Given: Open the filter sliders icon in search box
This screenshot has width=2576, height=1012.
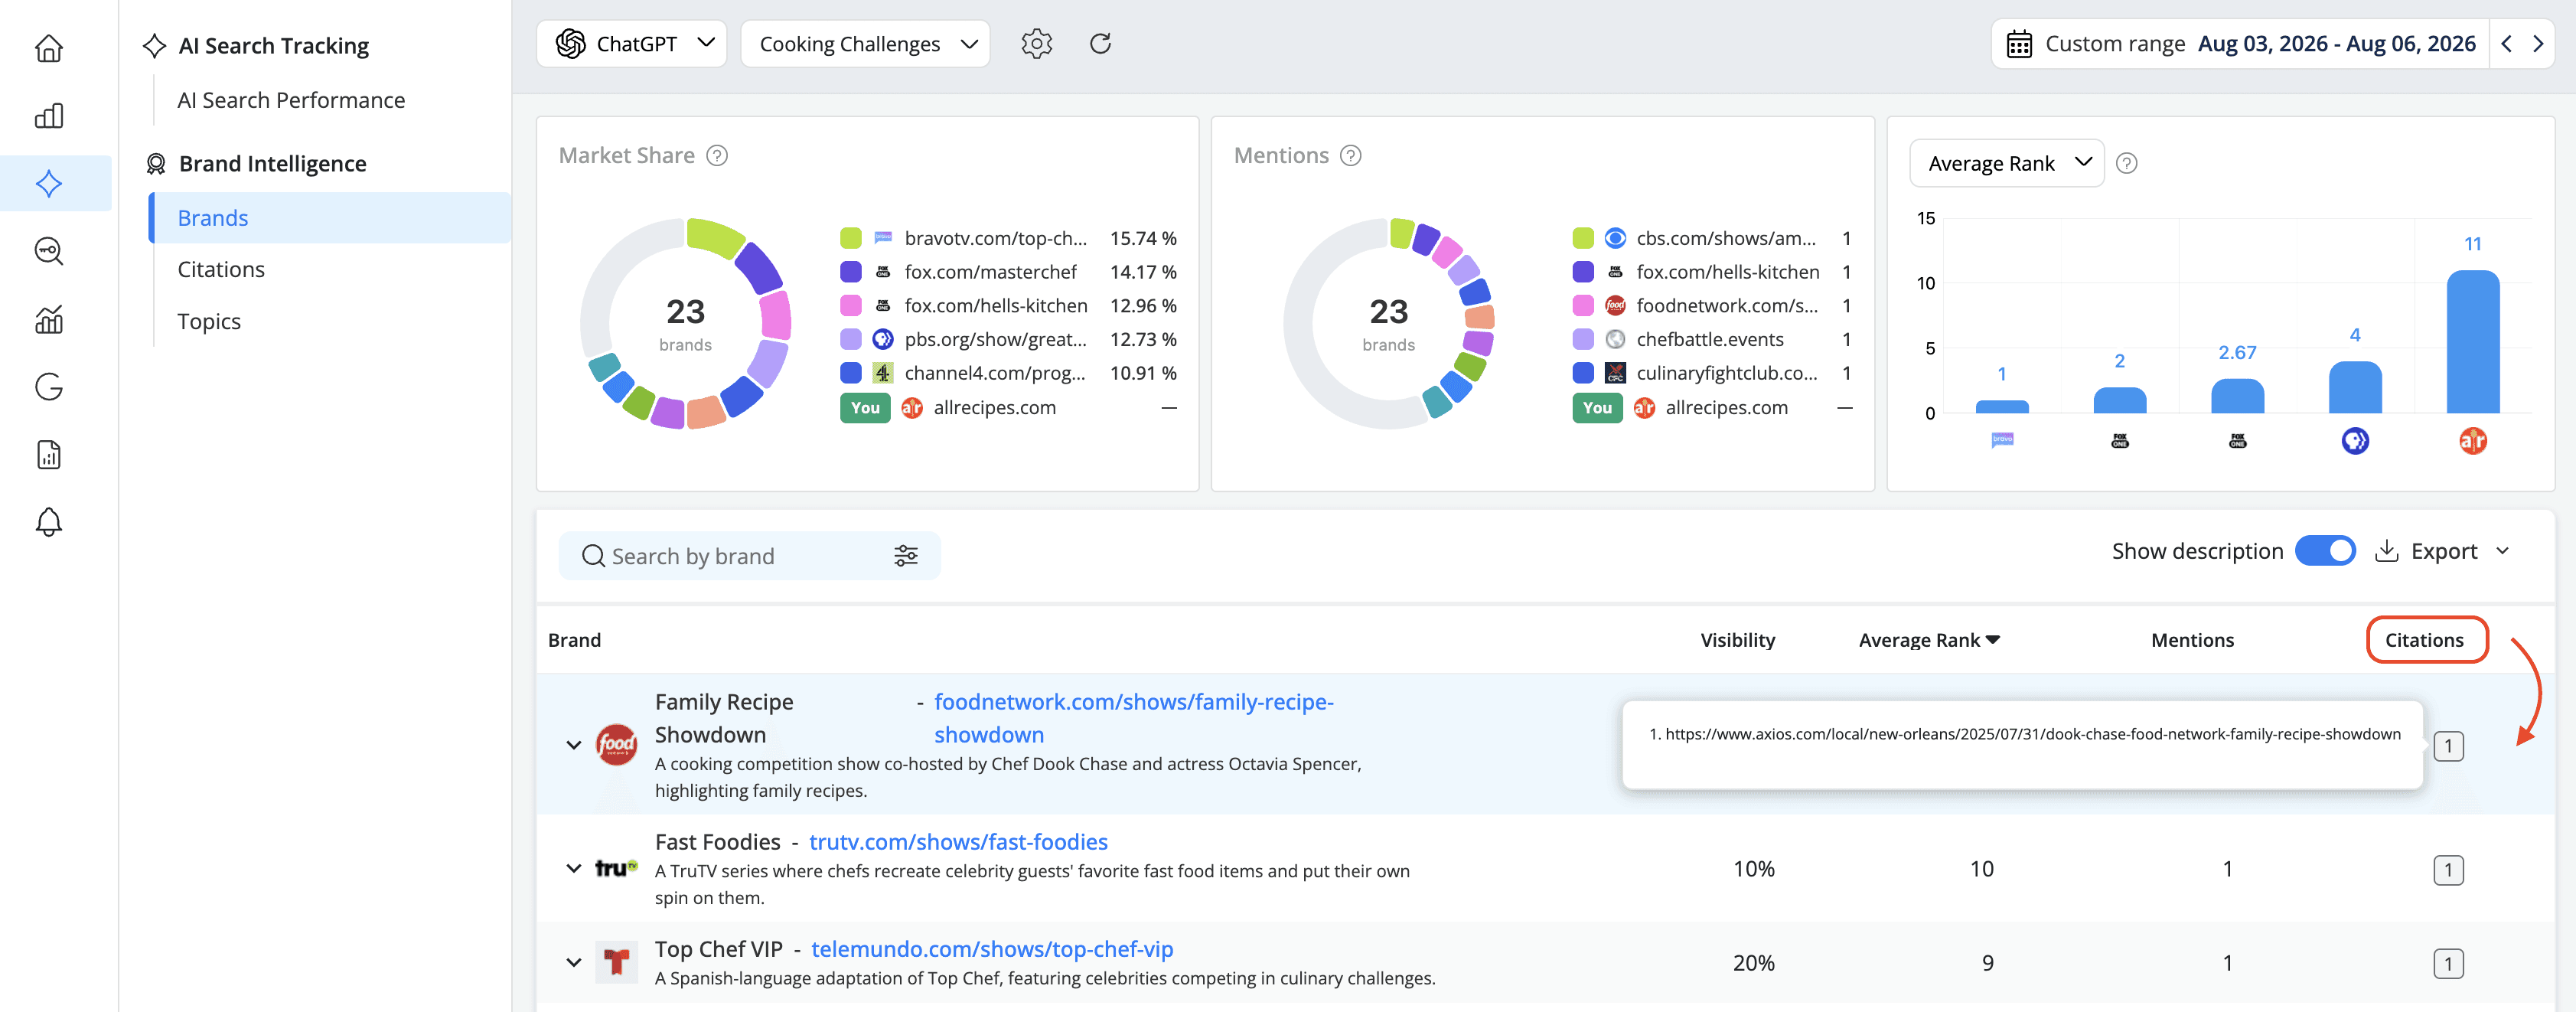Looking at the screenshot, I should (906, 556).
